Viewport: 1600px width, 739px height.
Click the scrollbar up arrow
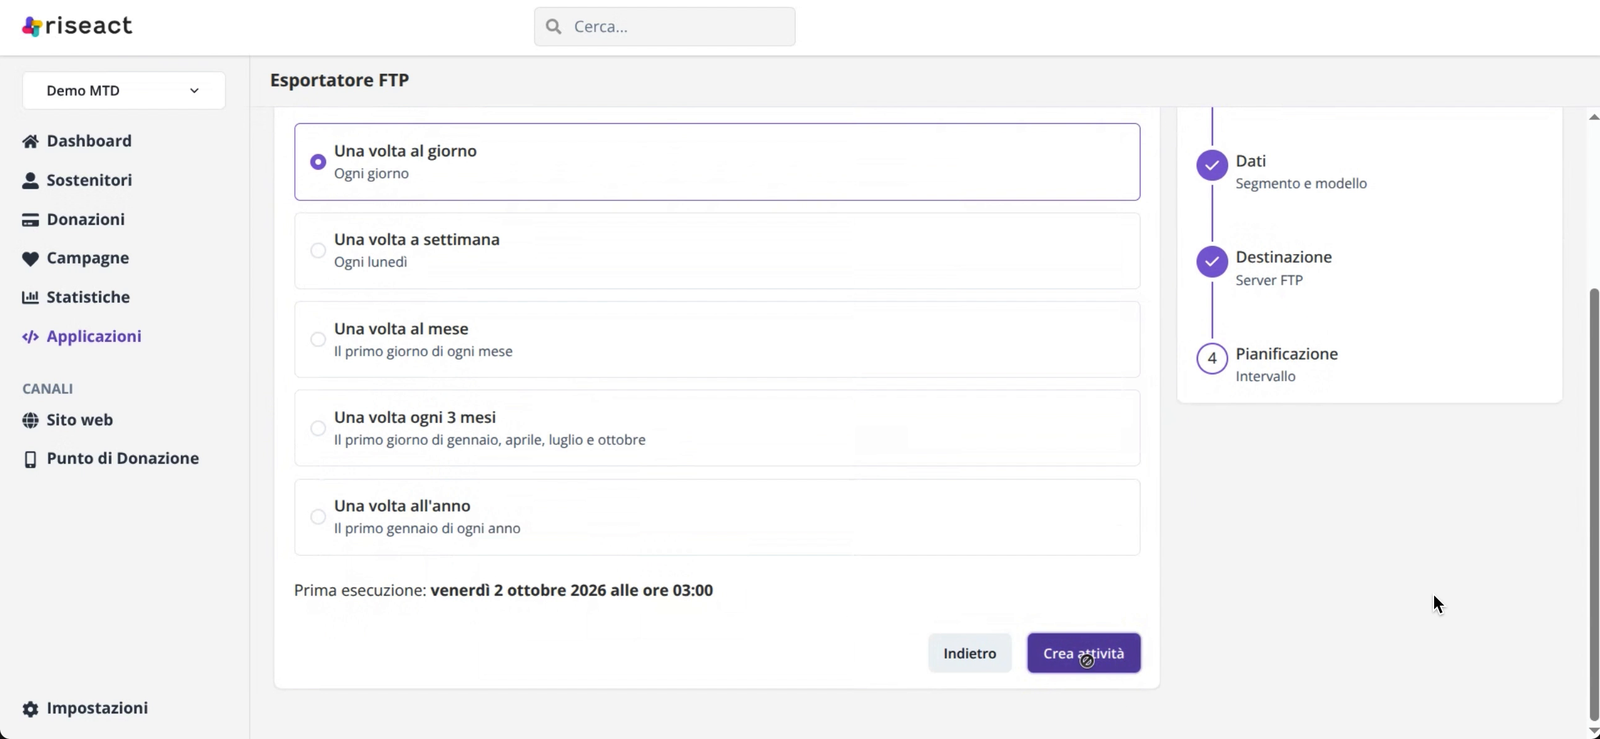click(x=1594, y=117)
